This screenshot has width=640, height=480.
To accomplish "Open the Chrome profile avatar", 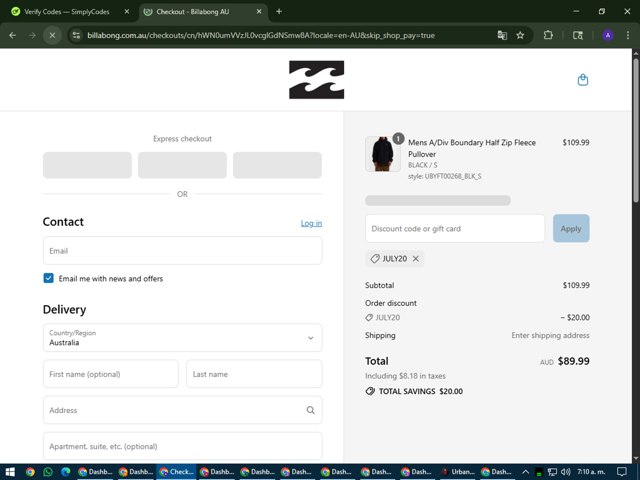I will tap(608, 36).
